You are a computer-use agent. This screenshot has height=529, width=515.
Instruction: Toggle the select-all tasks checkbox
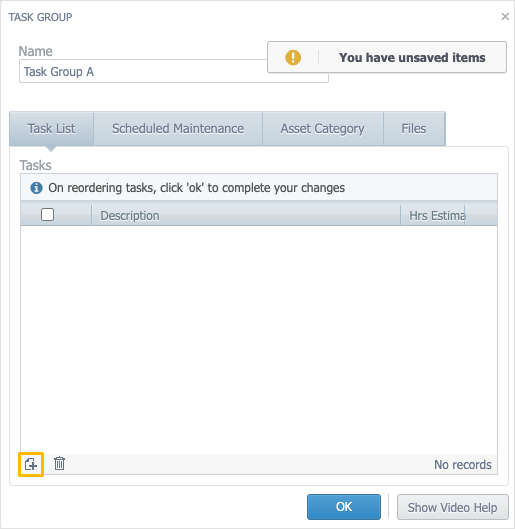(47, 215)
